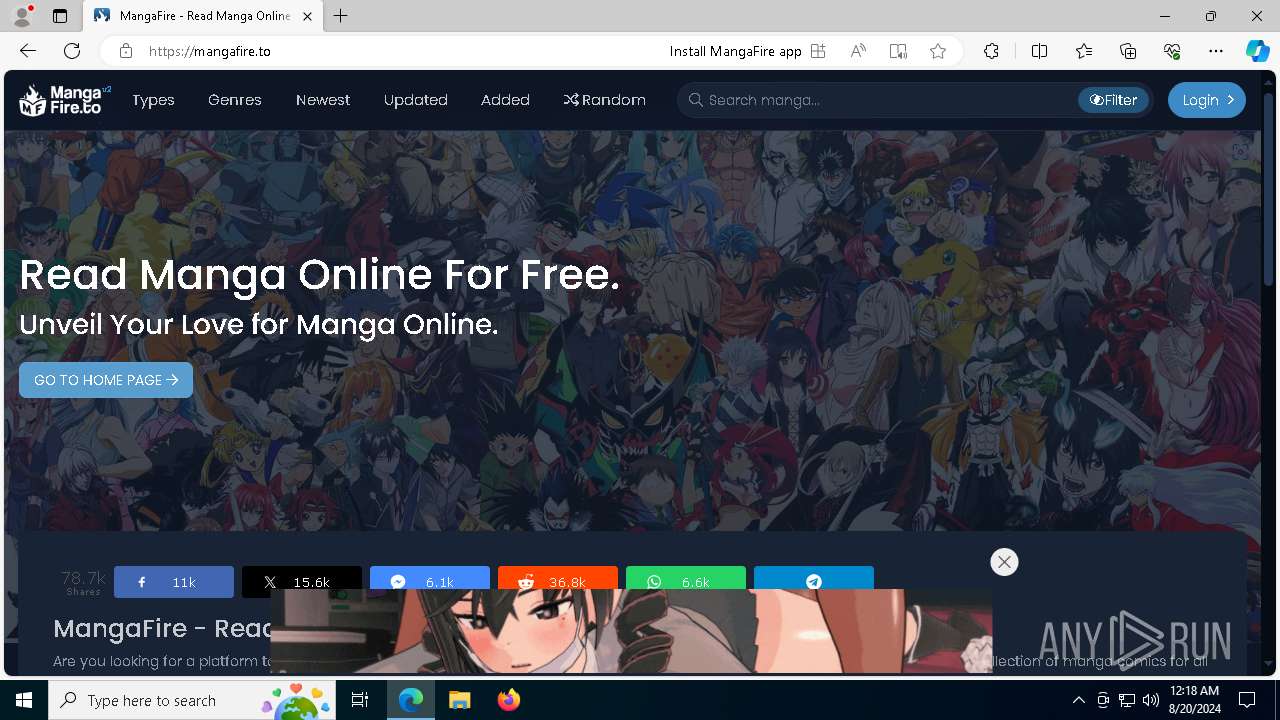Open the Genres menu
This screenshot has height=720, width=1280.
pos(235,100)
